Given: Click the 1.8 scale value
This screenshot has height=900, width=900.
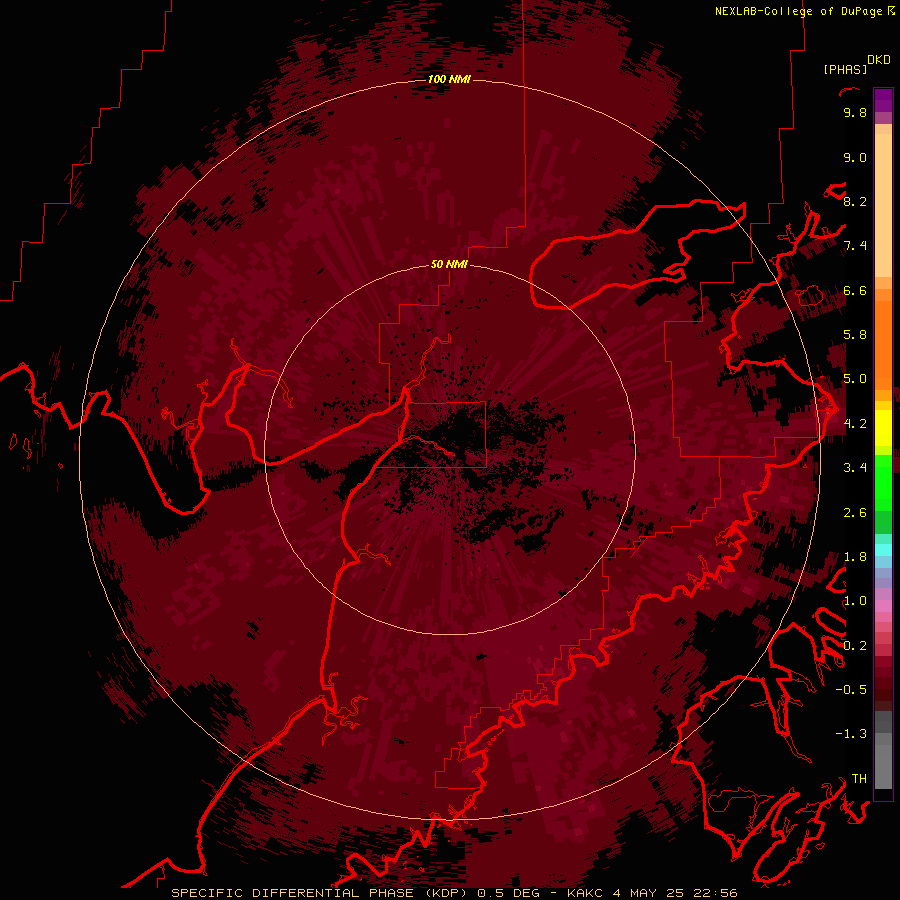Looking at the screenshot, I should [x=855, y=557].
